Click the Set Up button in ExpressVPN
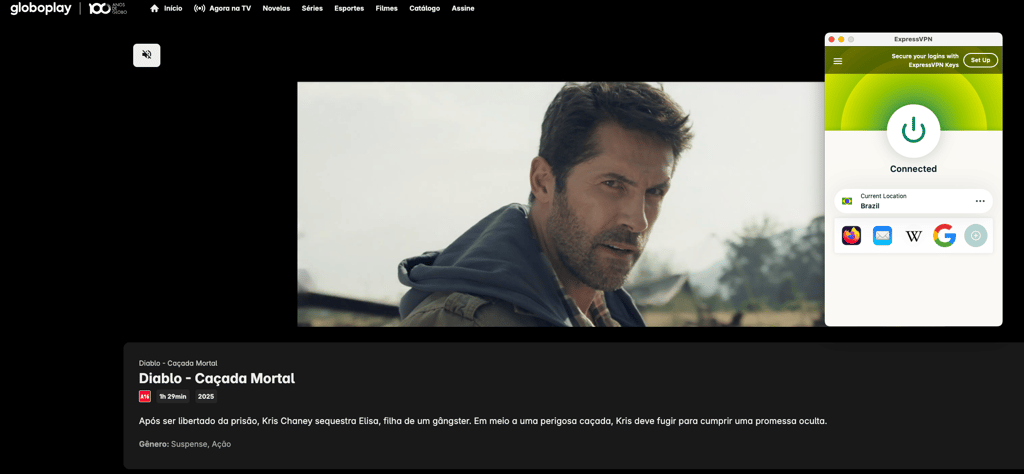 coord(980,60)
